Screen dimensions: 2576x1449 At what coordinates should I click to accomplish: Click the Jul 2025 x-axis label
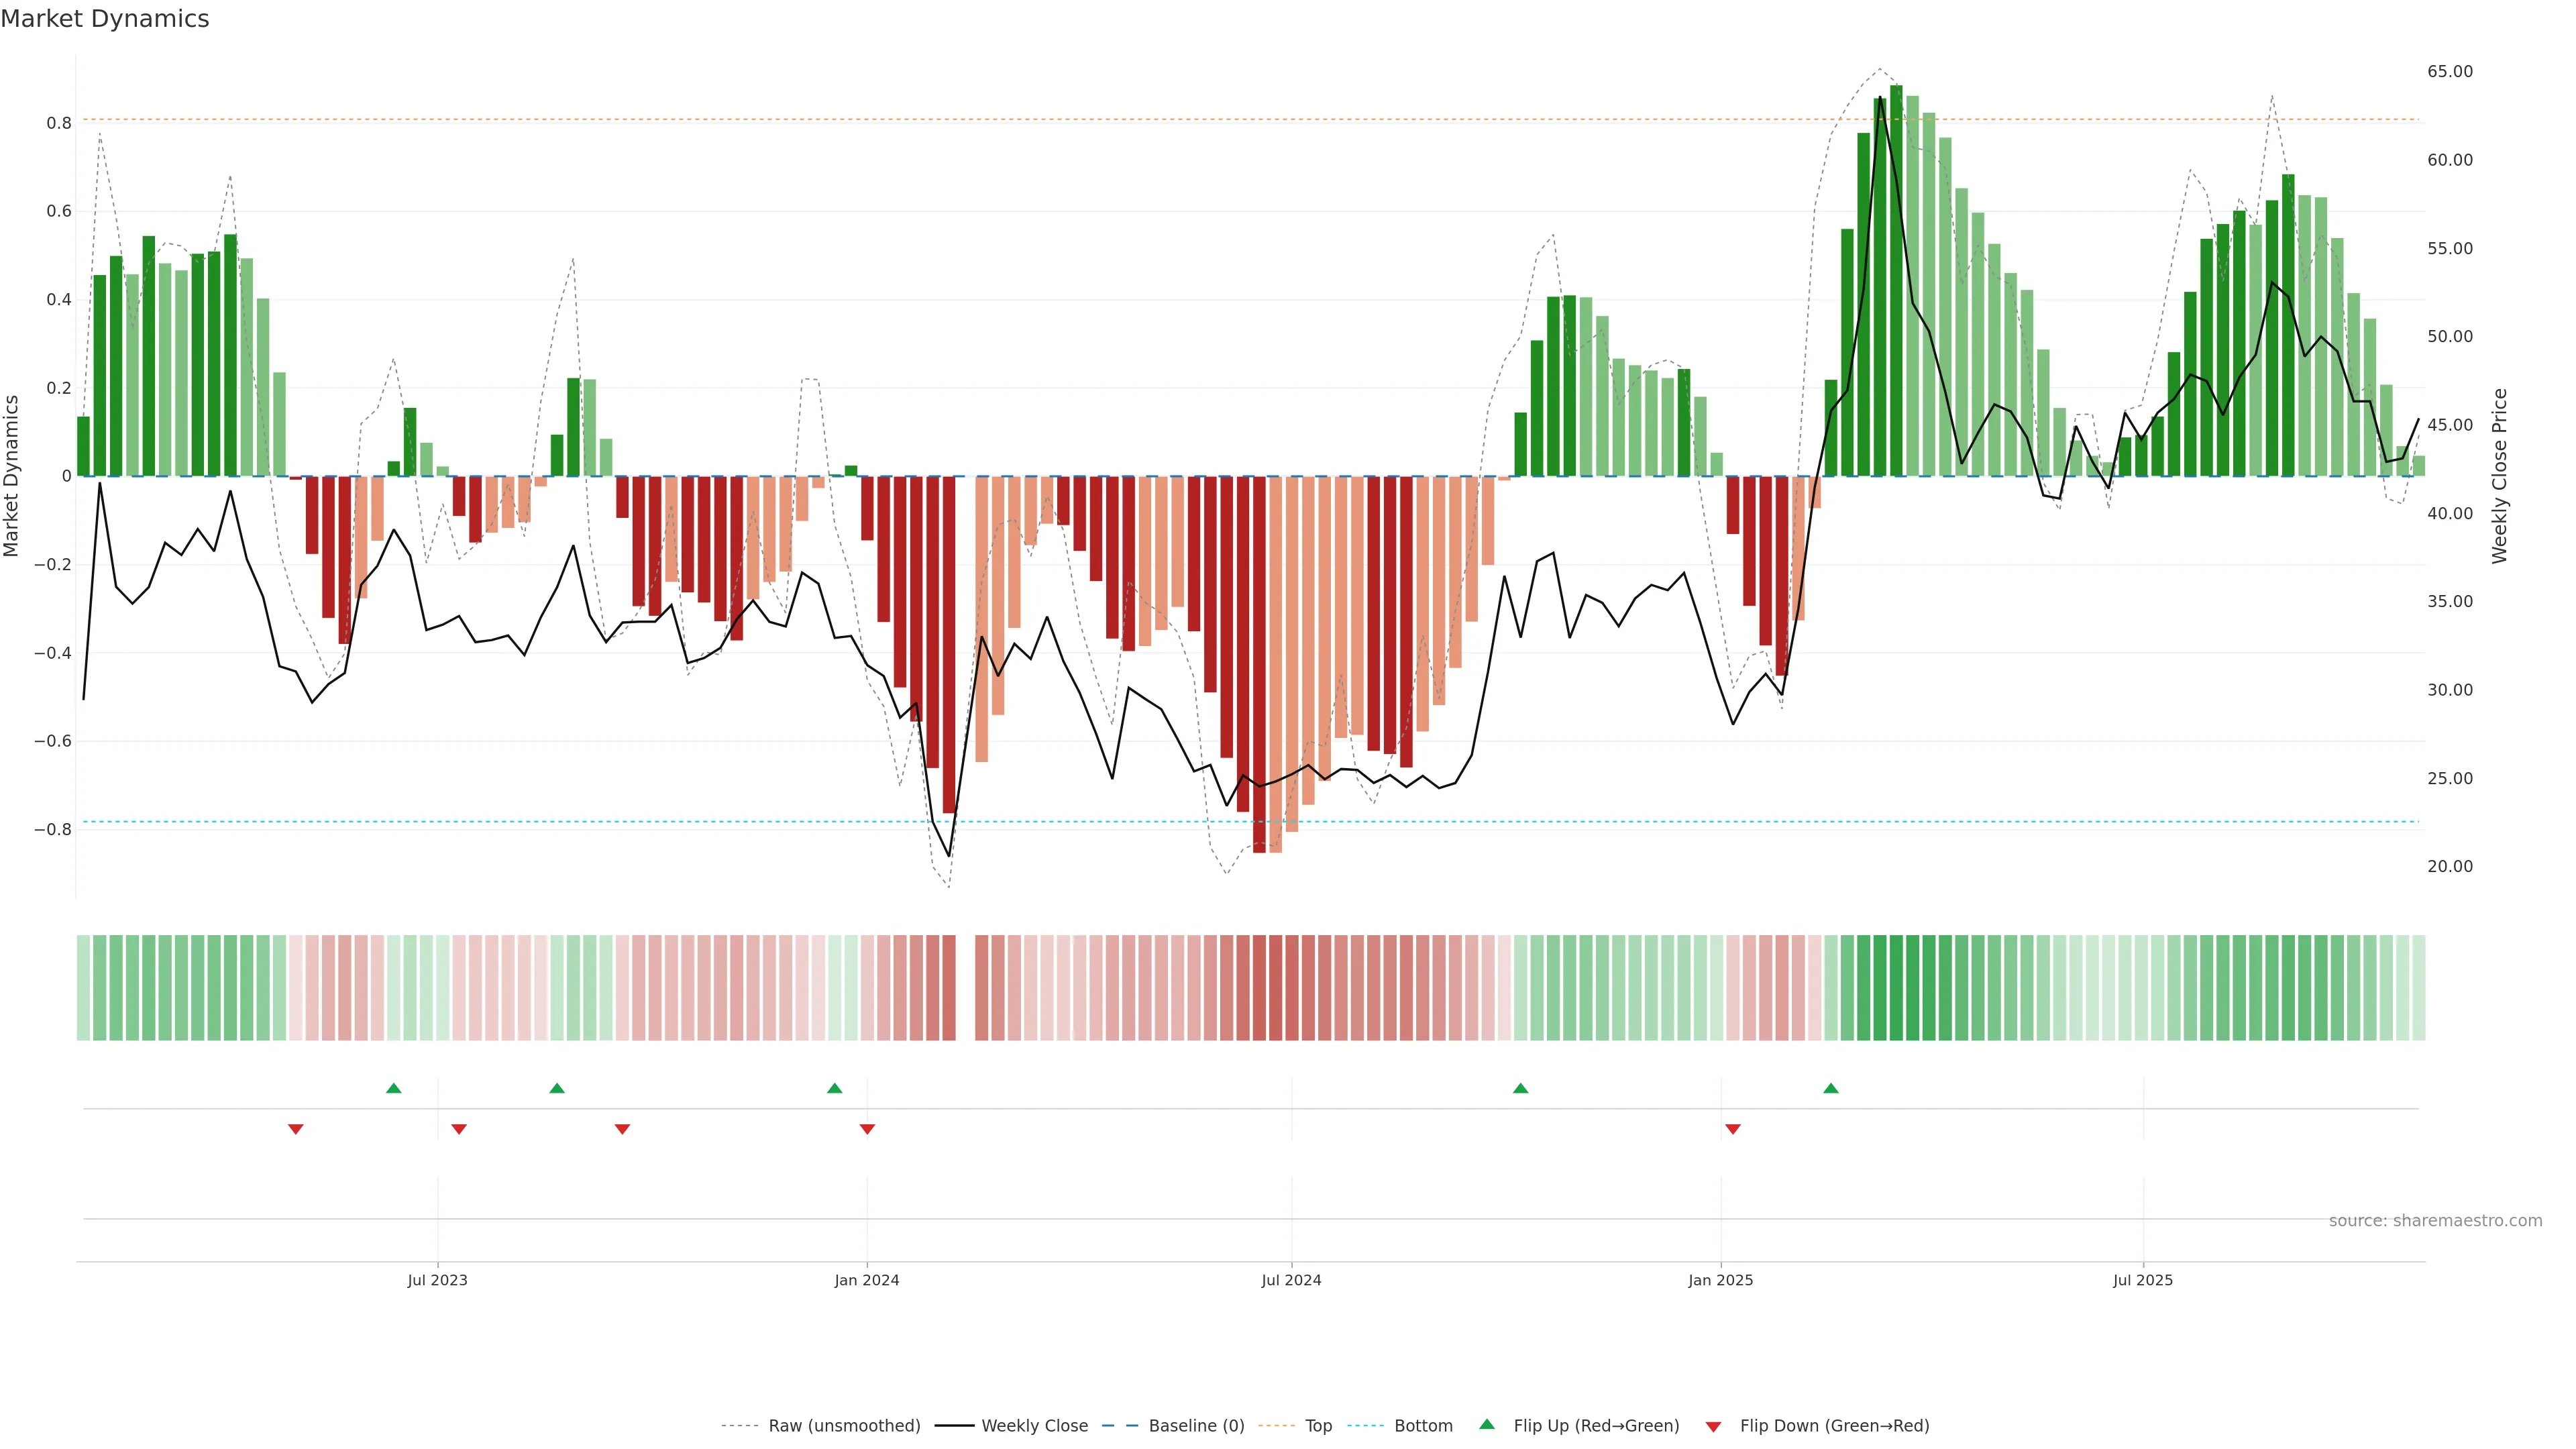point(2142,1280)
